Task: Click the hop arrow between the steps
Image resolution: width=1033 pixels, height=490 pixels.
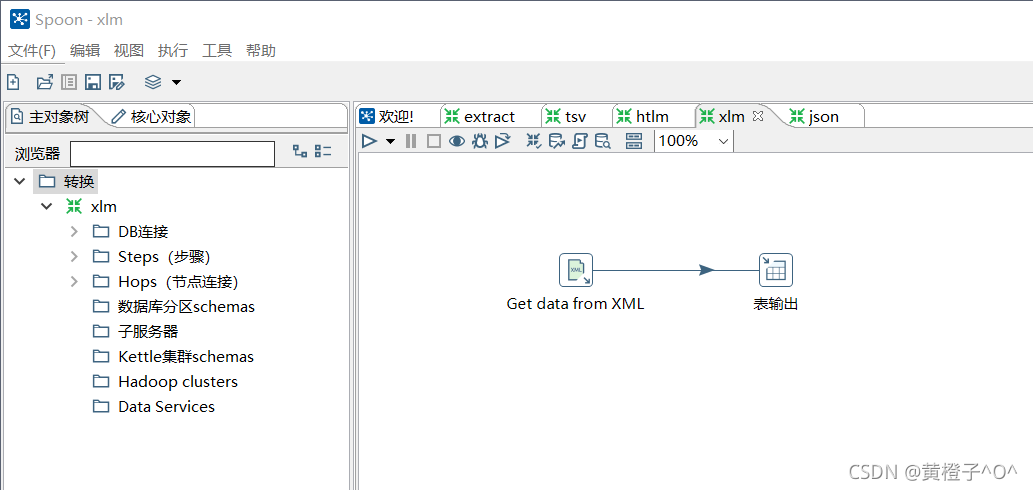Action: [x=706, y=270]
